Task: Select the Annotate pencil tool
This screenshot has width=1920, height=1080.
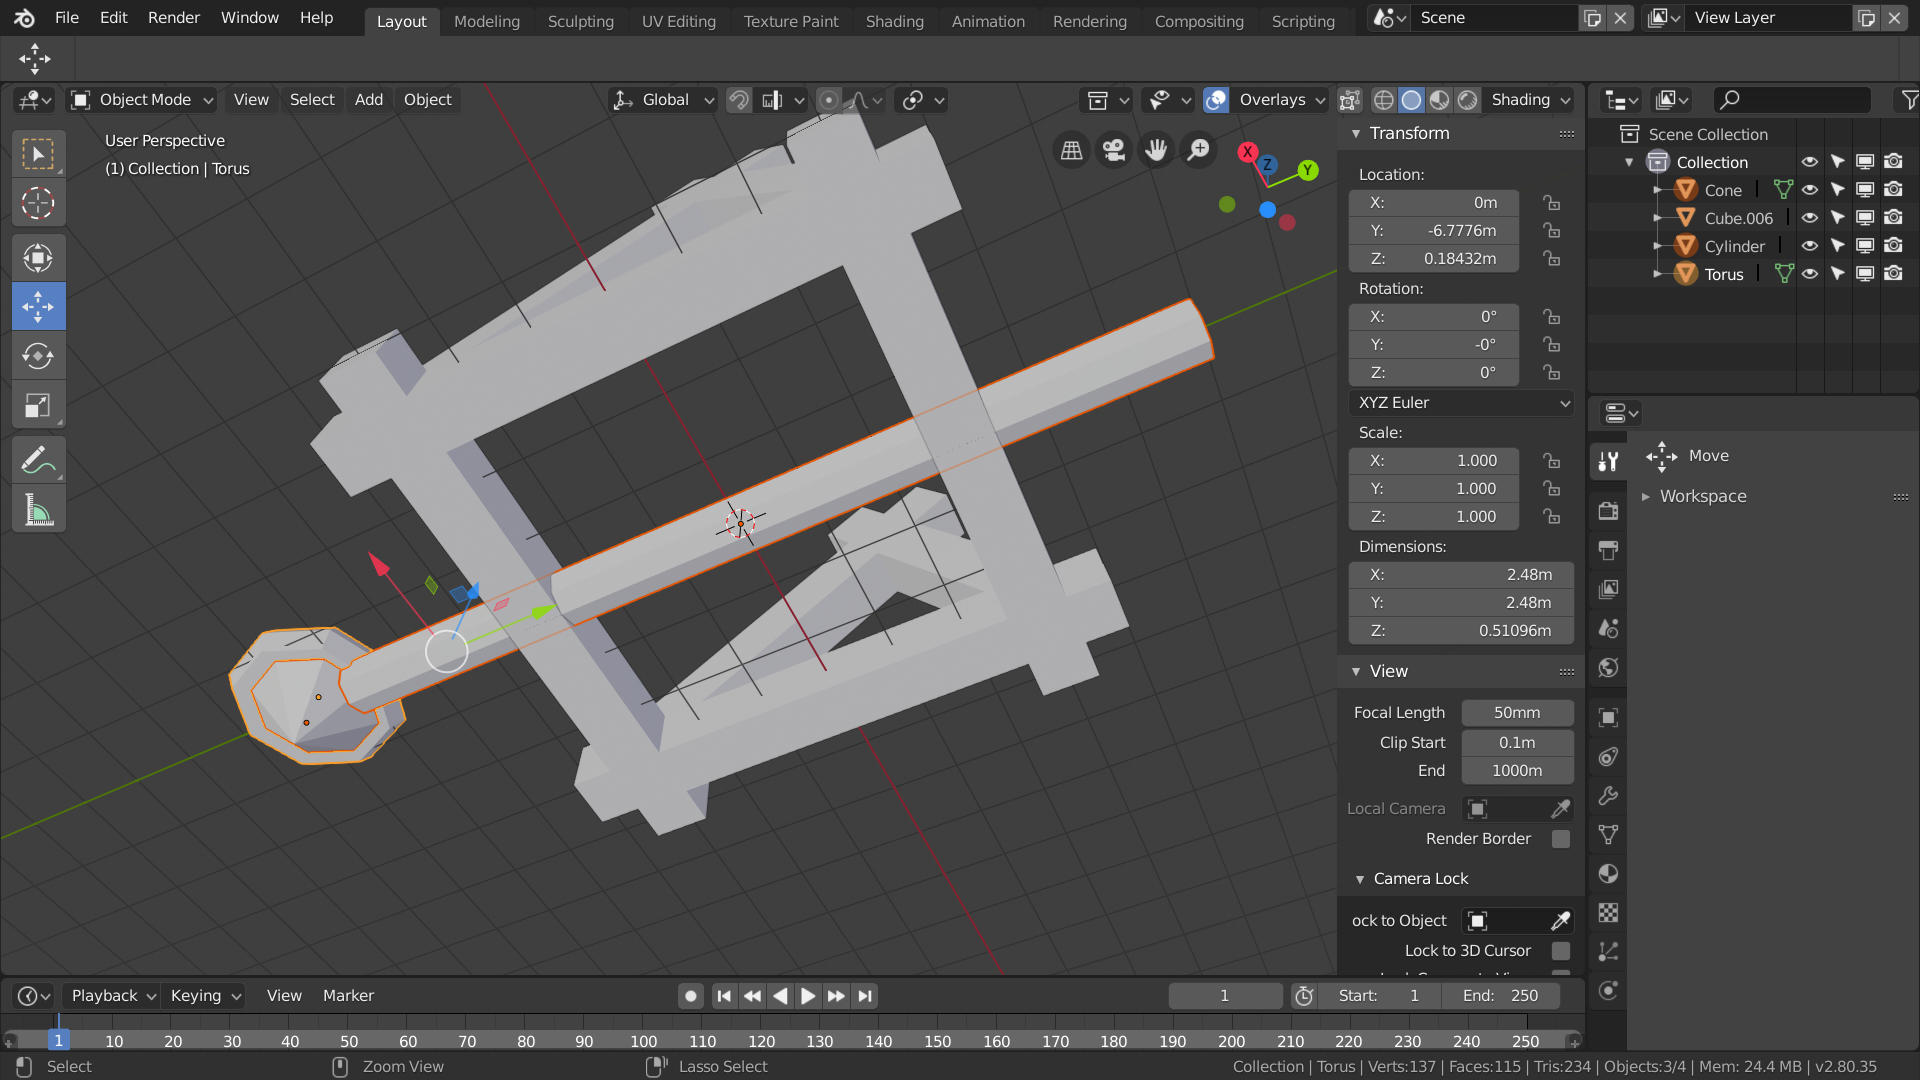Action: click(x=38, y=460)
